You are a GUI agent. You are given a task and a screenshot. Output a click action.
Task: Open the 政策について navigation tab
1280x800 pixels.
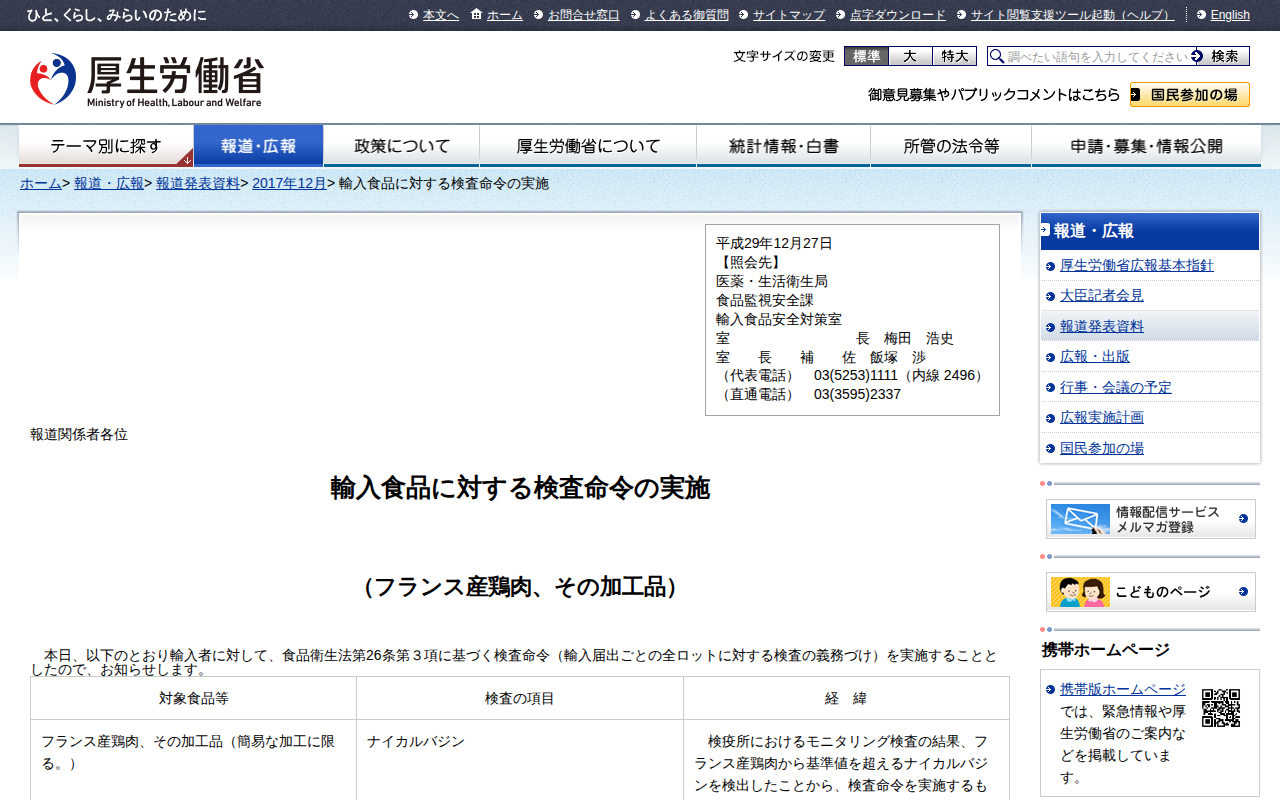(x=402, y=146)
